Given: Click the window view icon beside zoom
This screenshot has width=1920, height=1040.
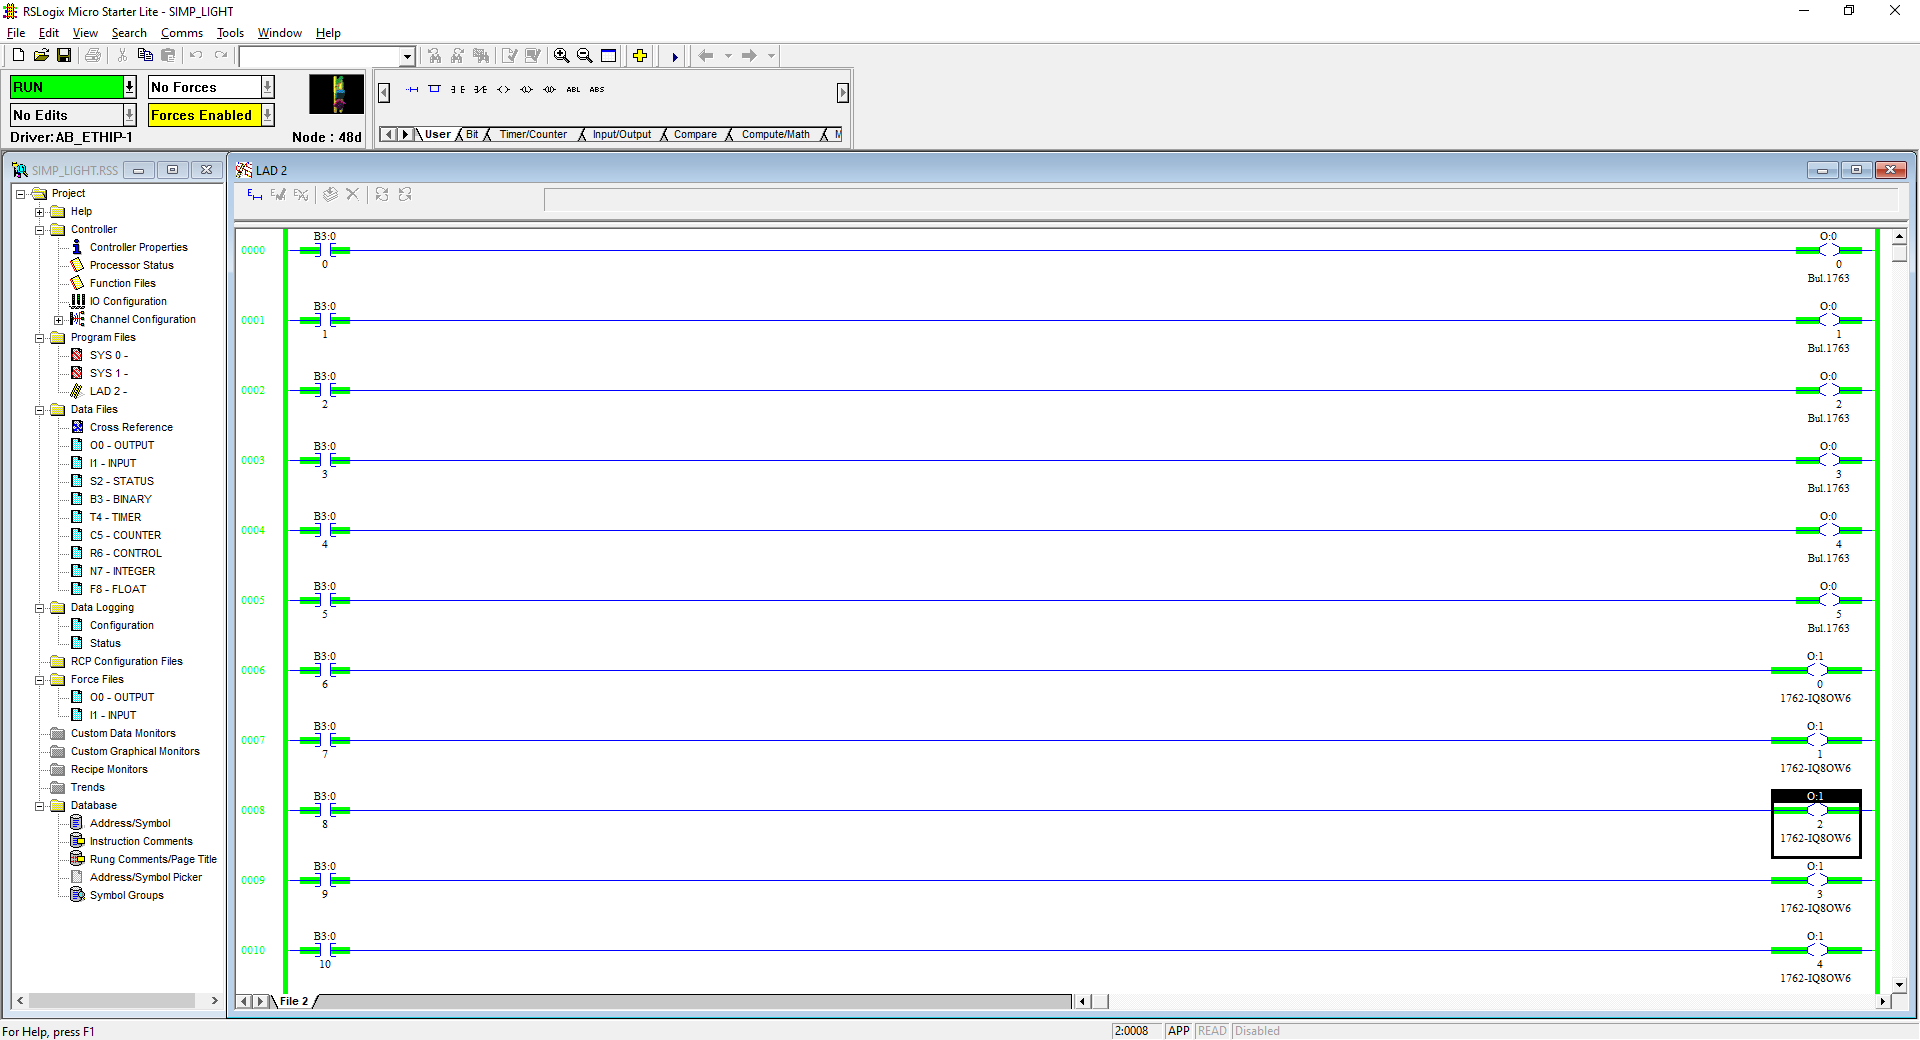Looking at the screenshot, I should 609,56.
